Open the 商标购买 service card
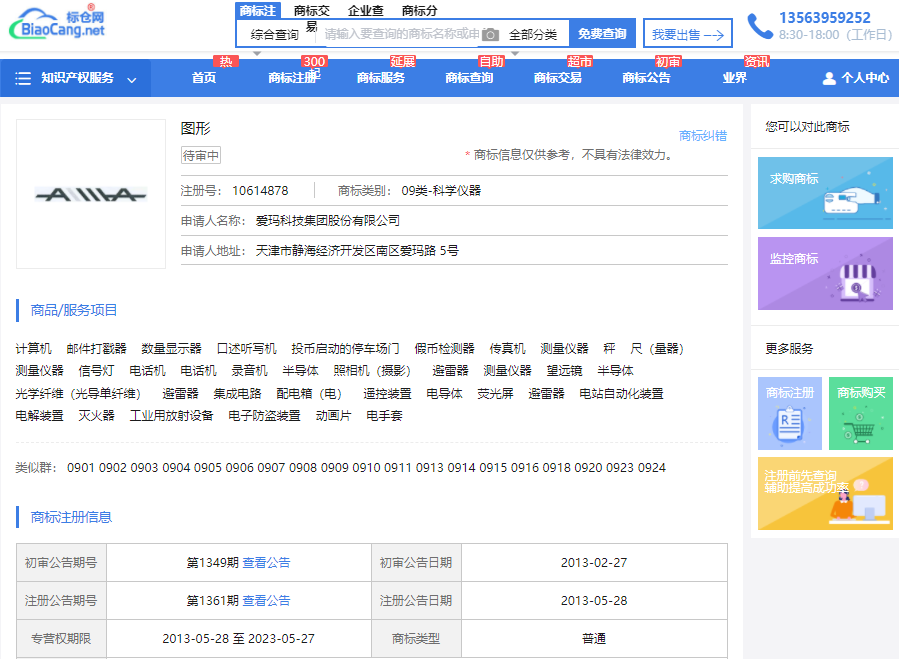Image resolution: width=899 pixels, height=659 pixels. pos(861,414)
